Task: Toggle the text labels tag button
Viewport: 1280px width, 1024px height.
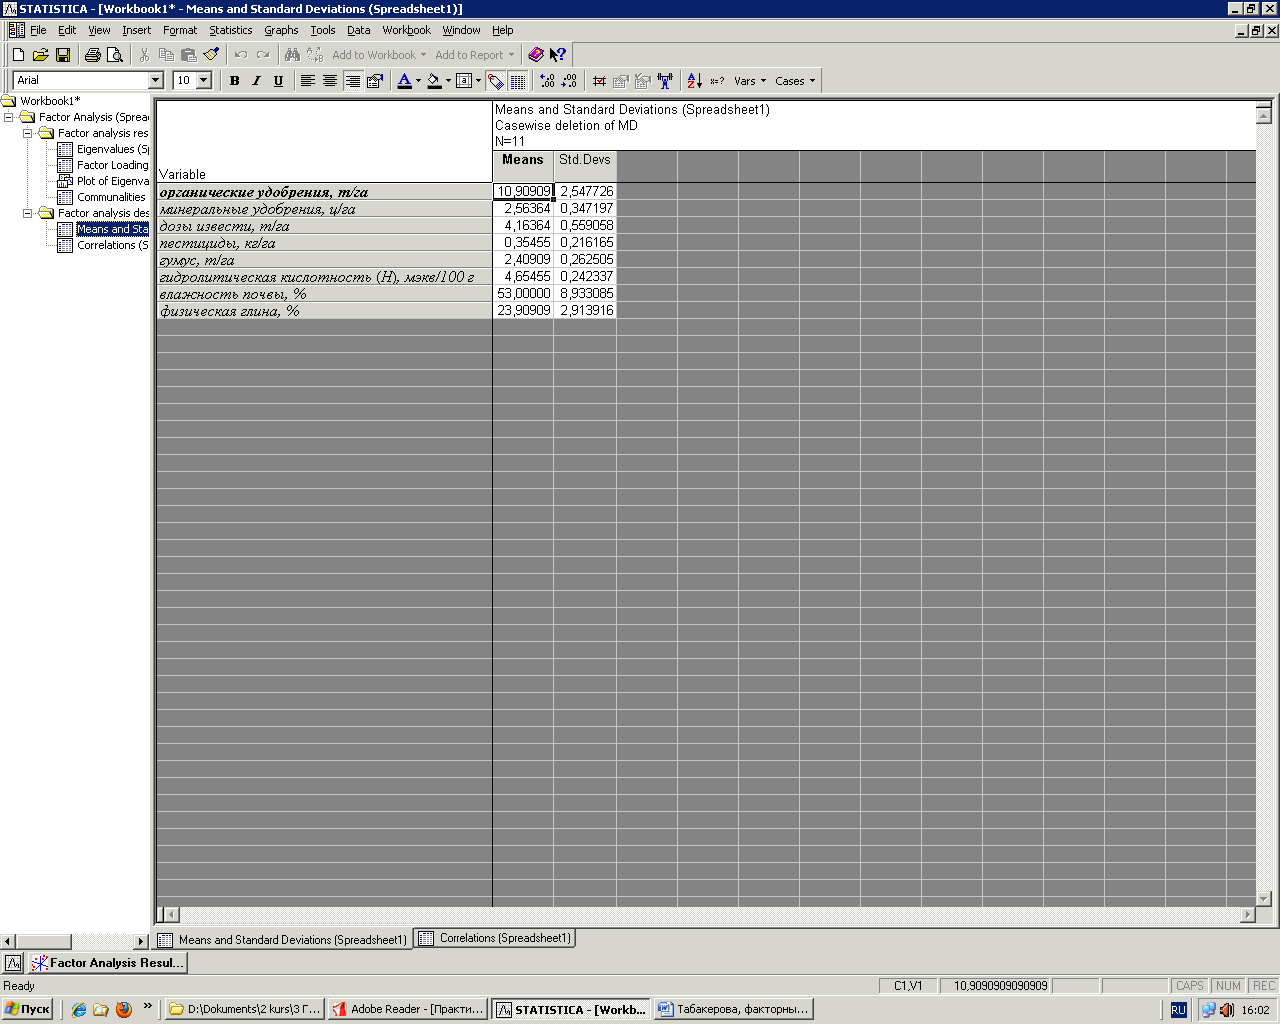Action: tap(496, 81)
